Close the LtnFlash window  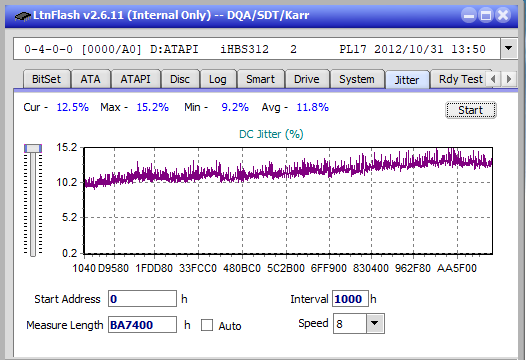pos(503,15)
